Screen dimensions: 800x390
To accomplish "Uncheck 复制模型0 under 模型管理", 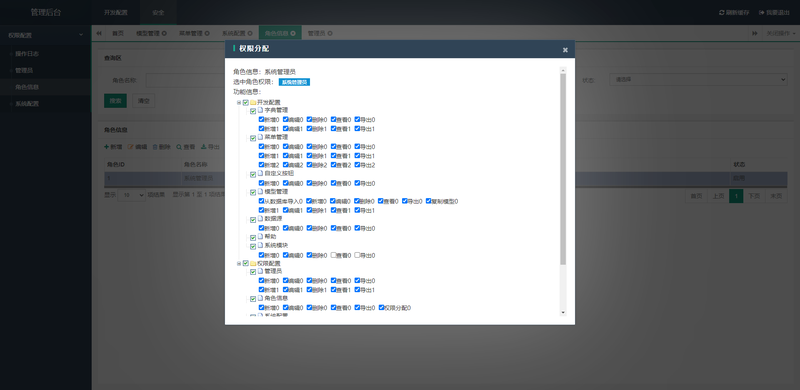I will pos(429,201).
